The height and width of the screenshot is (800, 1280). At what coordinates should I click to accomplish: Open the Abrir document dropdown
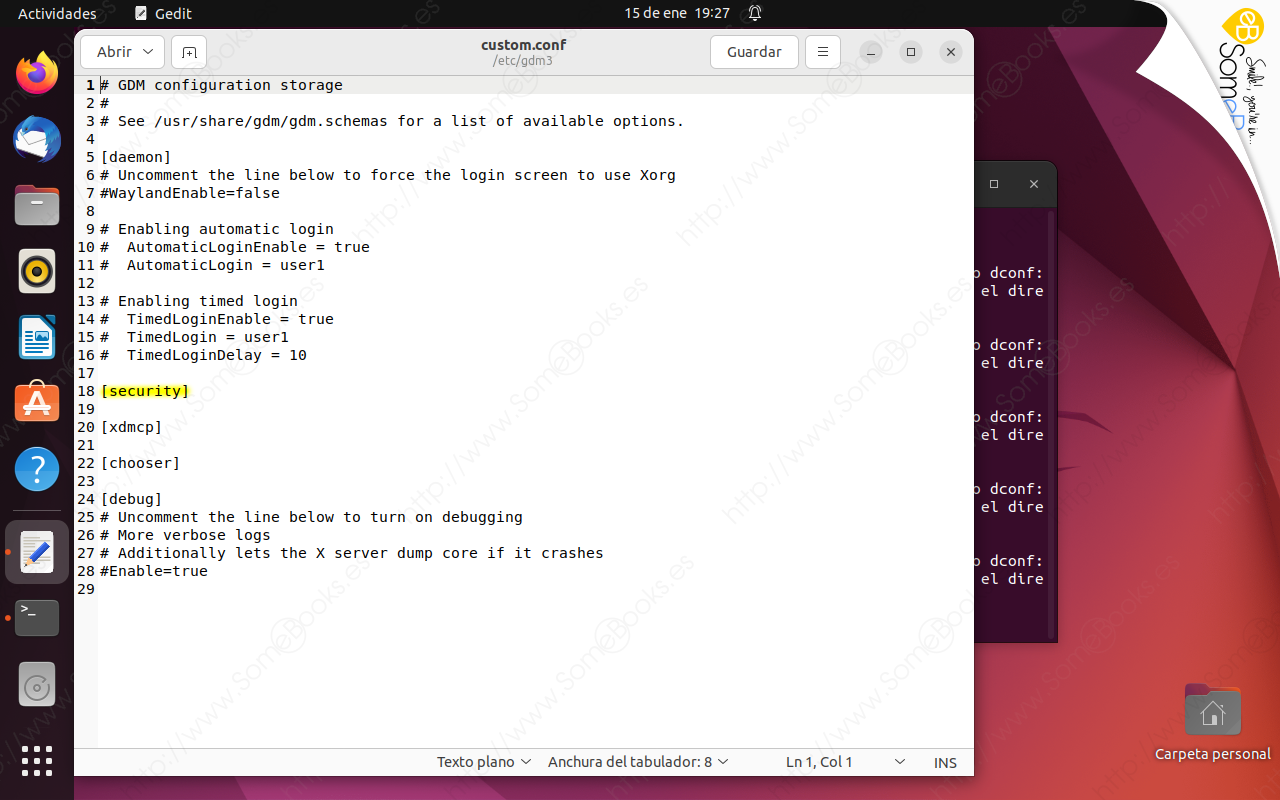click(122, 51)
